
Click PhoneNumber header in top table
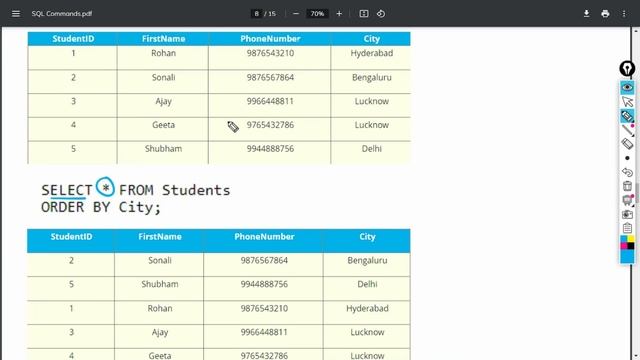tap(270, 39)
